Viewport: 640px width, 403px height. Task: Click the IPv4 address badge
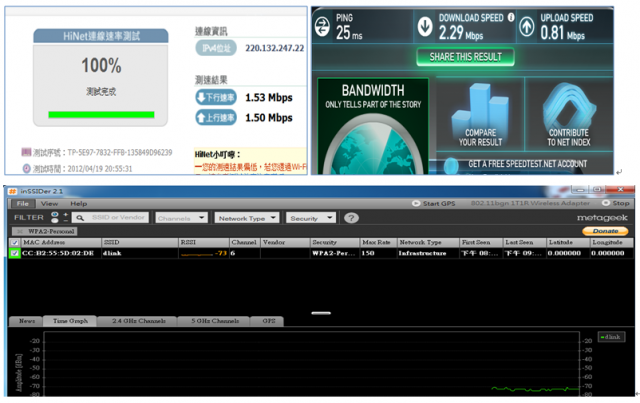coord(216,48)
